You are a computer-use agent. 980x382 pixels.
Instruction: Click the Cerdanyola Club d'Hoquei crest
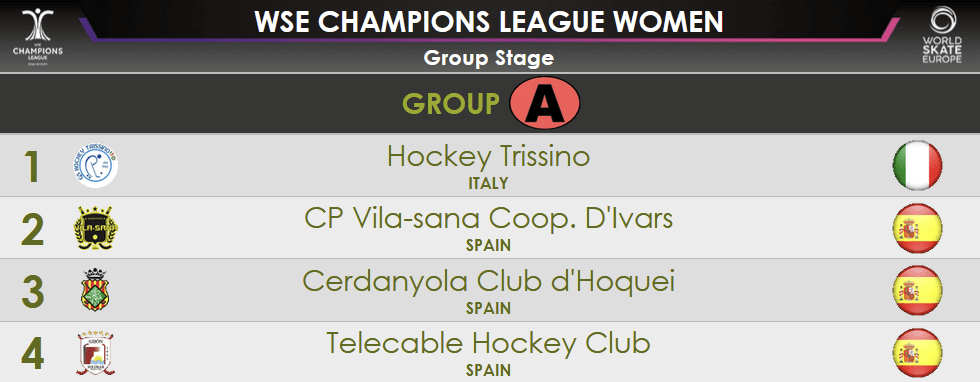(x=96, y=291)
